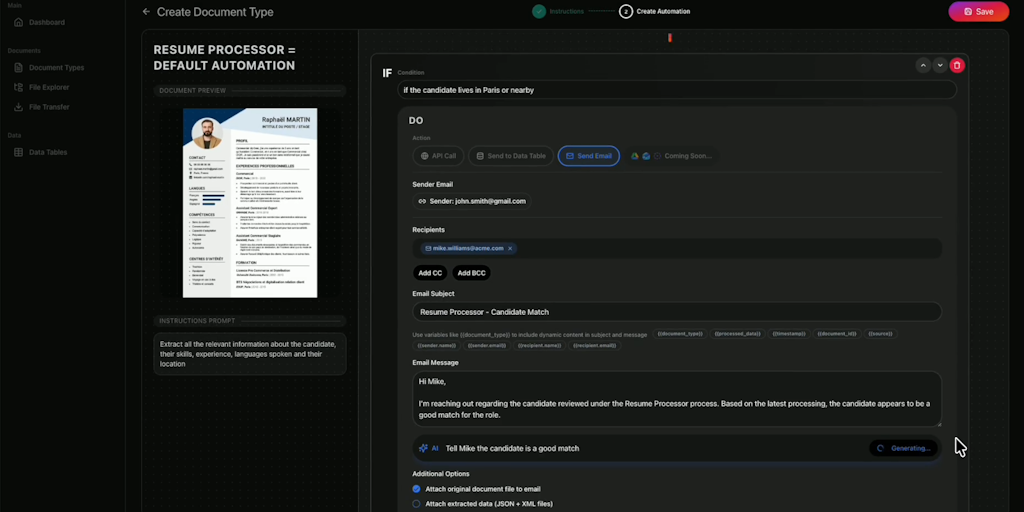Click into the Email Subject field
Image resolution: width=1024 pixels, height=512 pixels.
click(x=676, y=312)
